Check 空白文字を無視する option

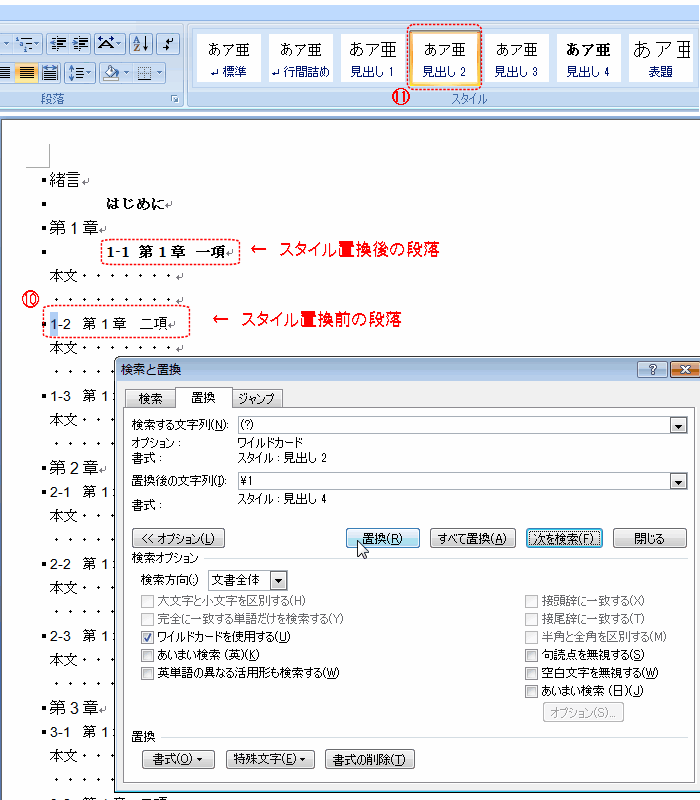(531, 673)
